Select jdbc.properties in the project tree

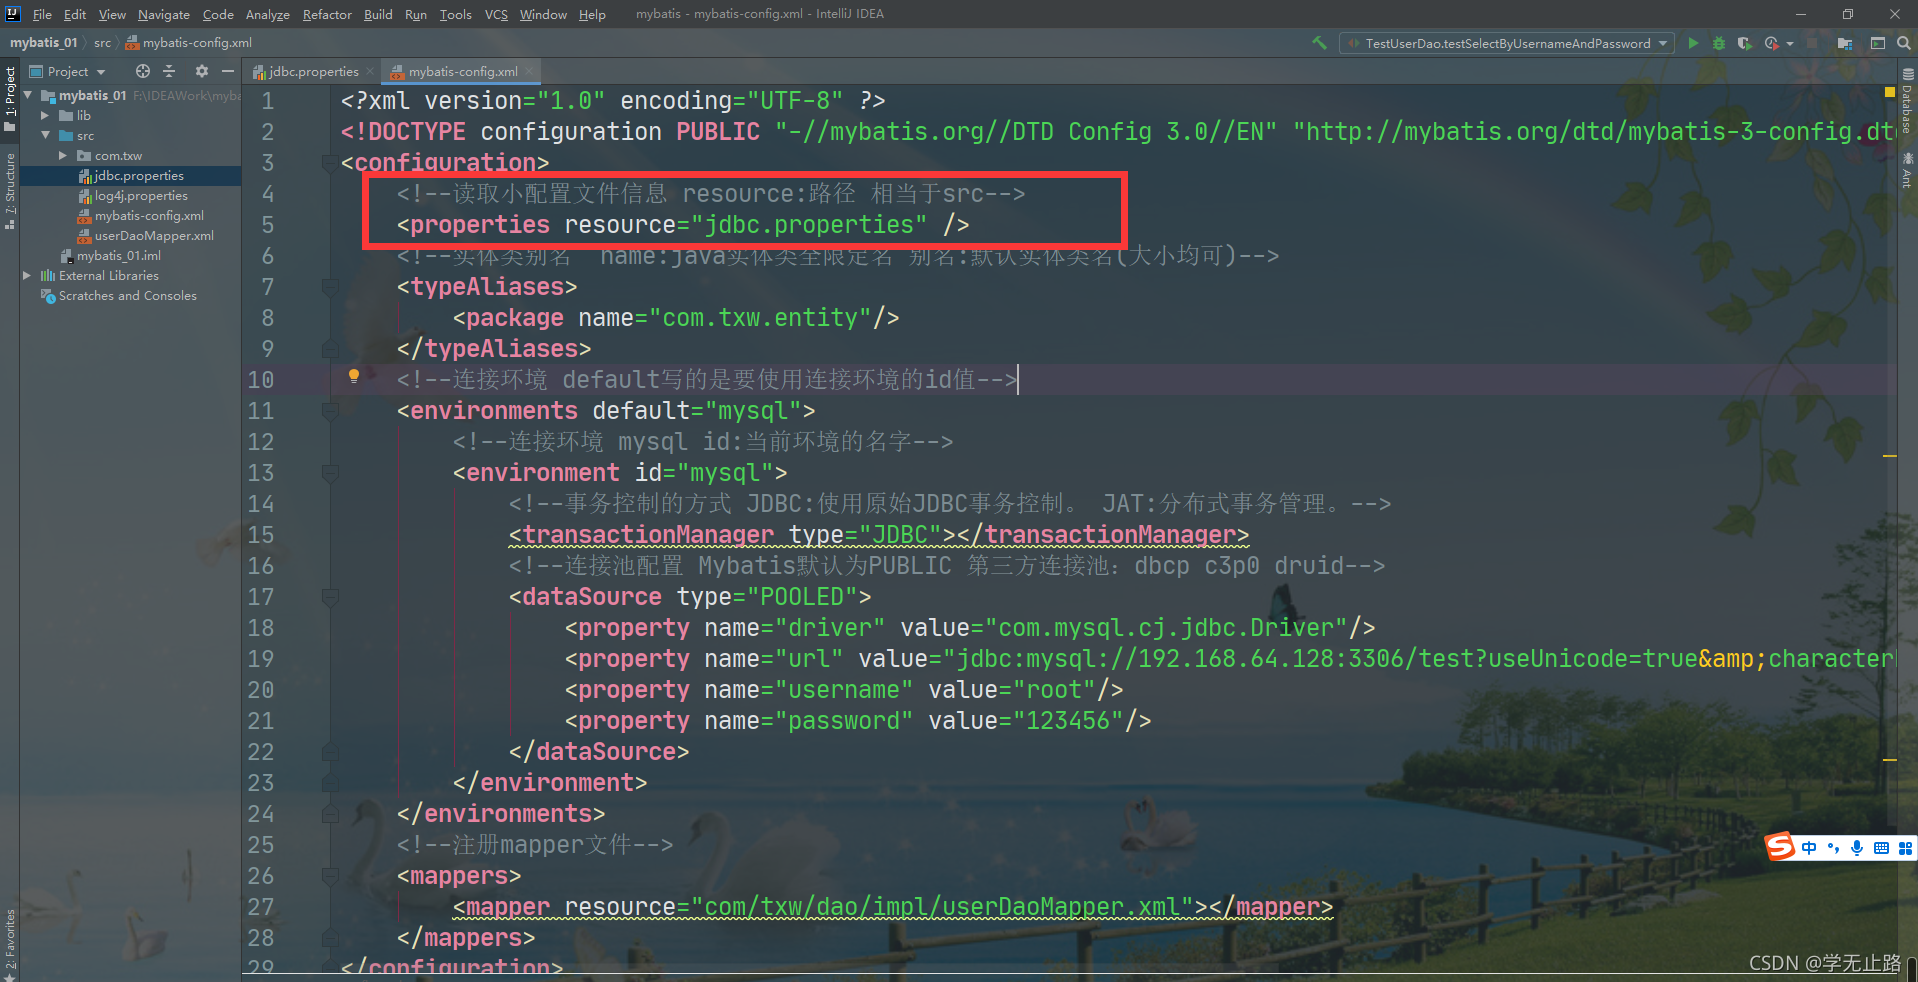(139, 175)
